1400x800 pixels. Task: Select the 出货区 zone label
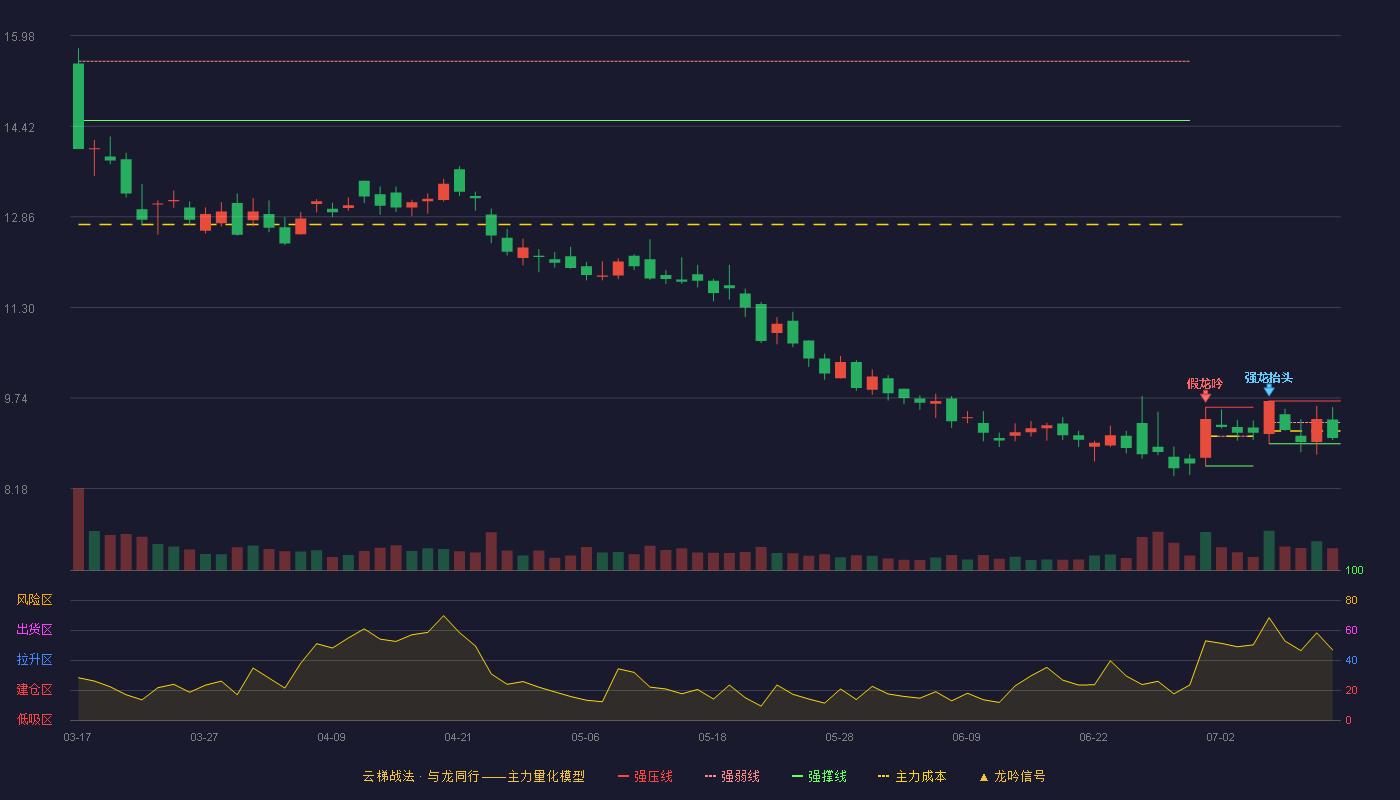[34, 630]
